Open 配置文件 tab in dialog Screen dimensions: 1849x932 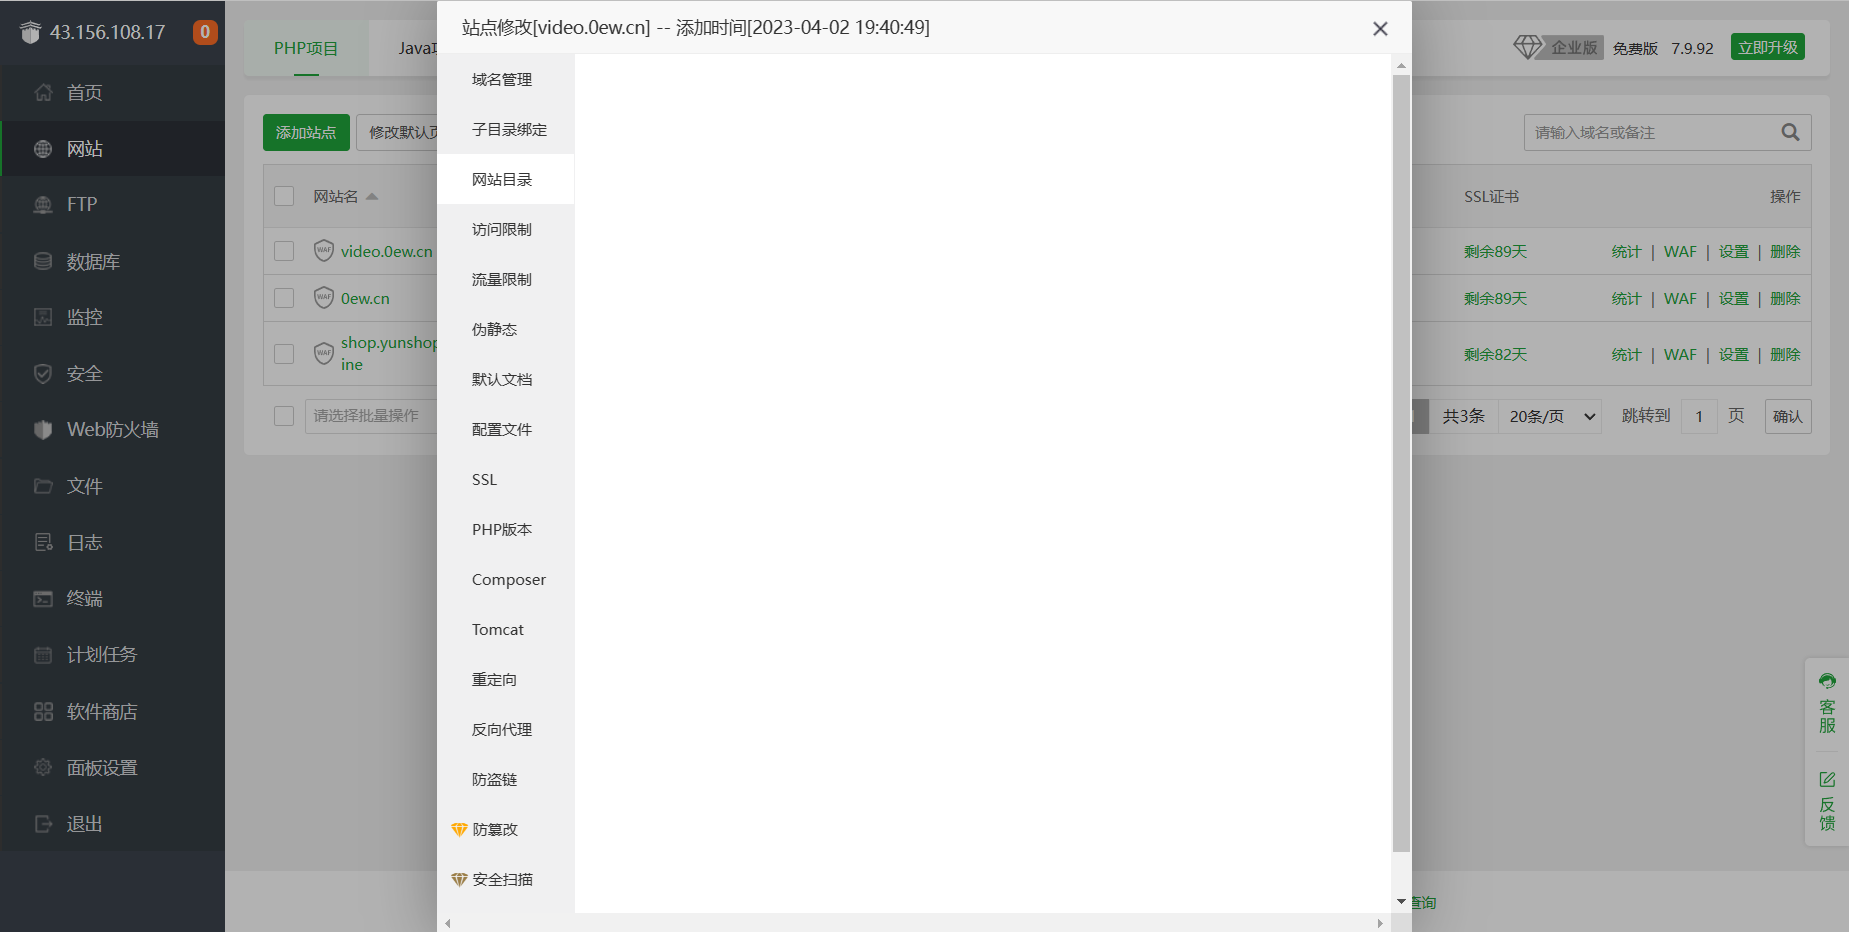pos(505,429)
